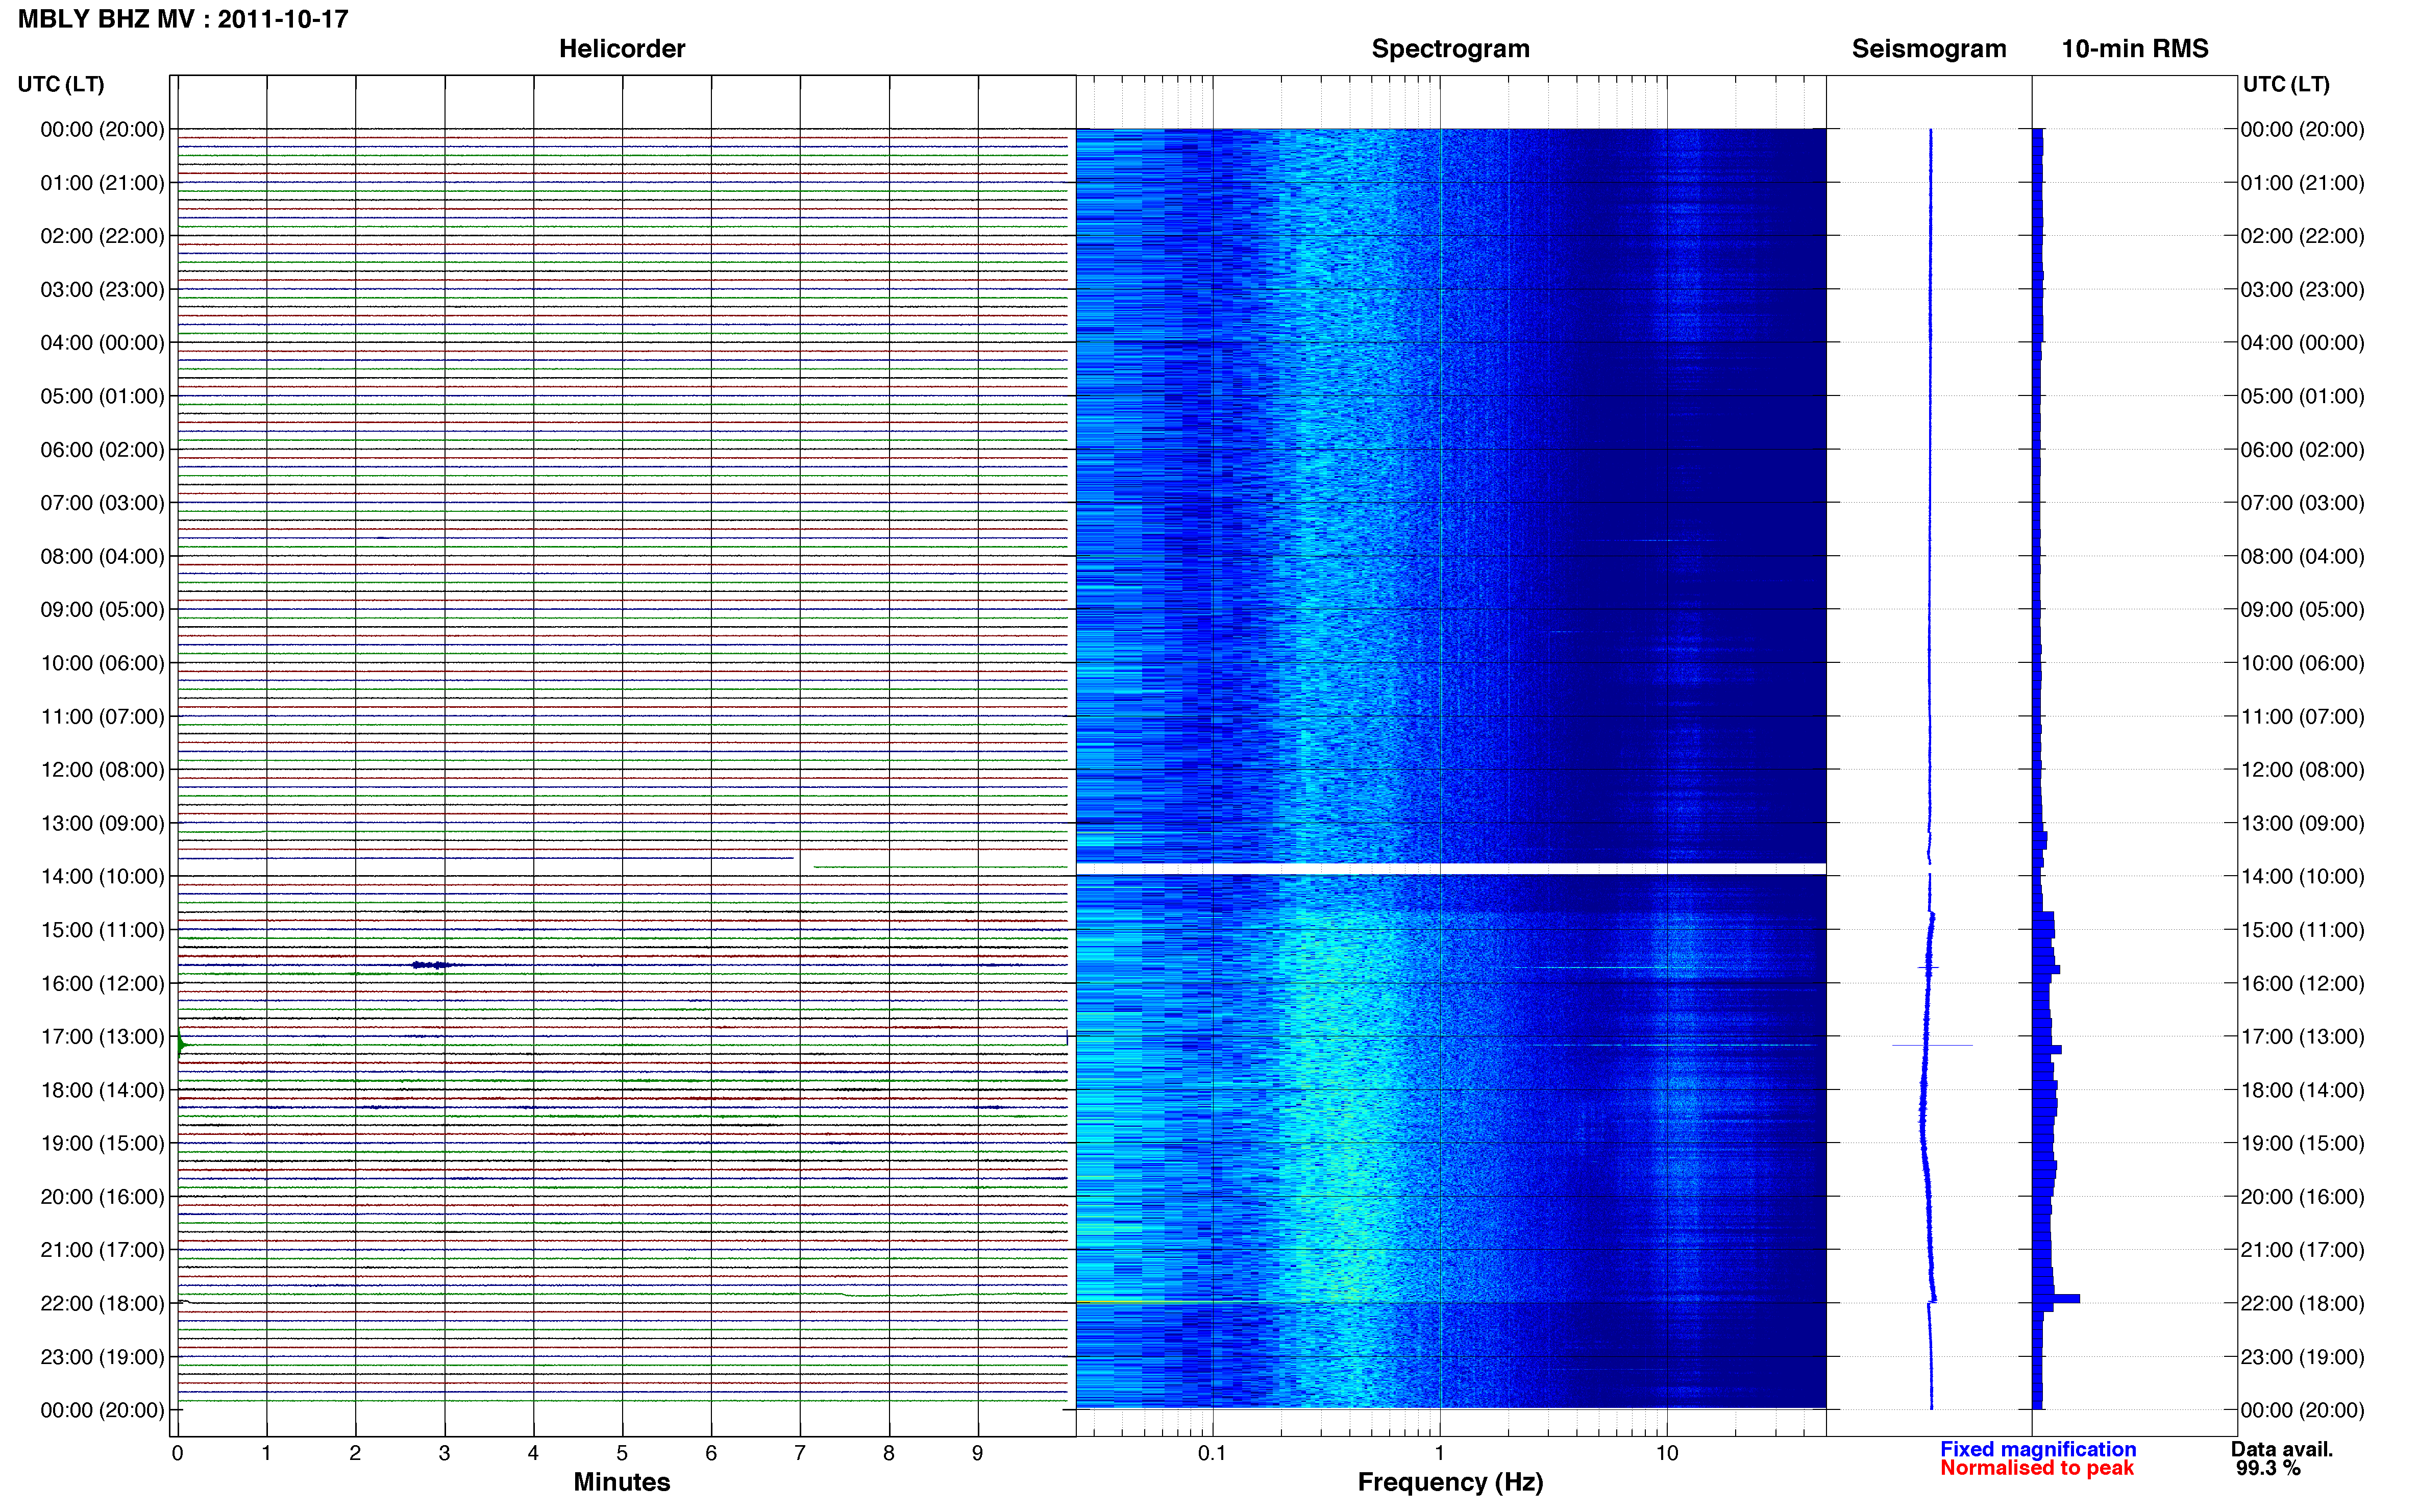This screenshot has height=1512, width=2419.
Task: Select the 'Helicorder' panel heading
Action: 622,49
